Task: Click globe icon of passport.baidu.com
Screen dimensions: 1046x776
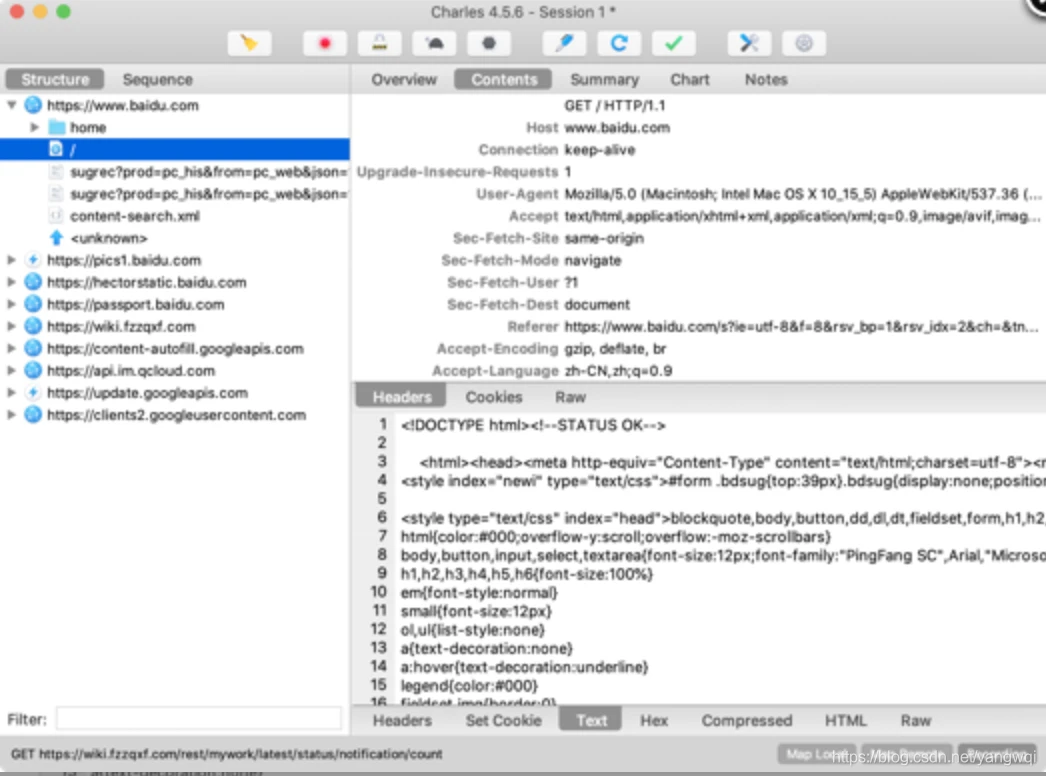Action: (33, 304)
